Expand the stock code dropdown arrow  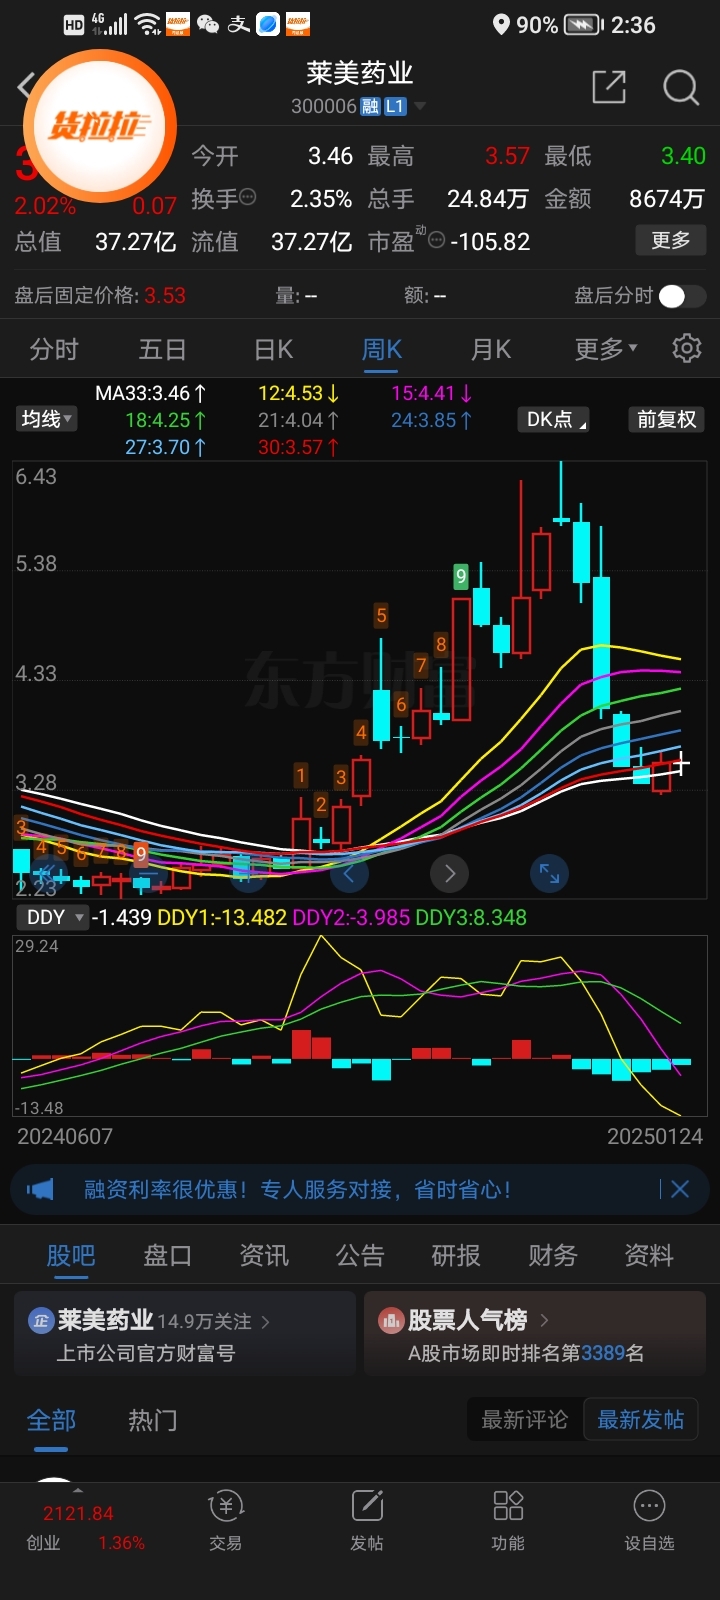click(x=420, y=106)
